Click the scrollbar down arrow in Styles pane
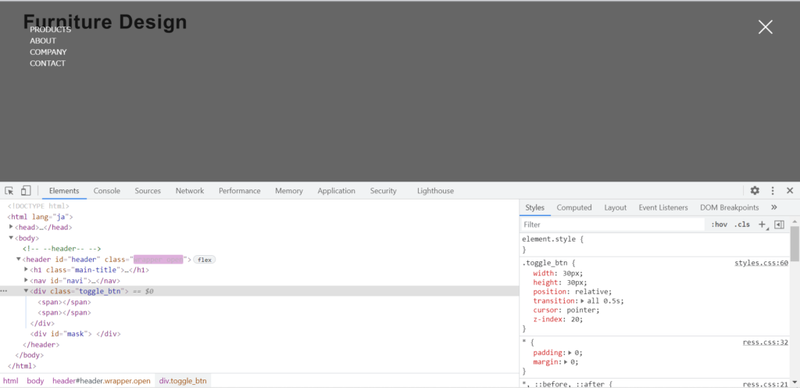This screenshot has height=388, width=800. point(794,381)
